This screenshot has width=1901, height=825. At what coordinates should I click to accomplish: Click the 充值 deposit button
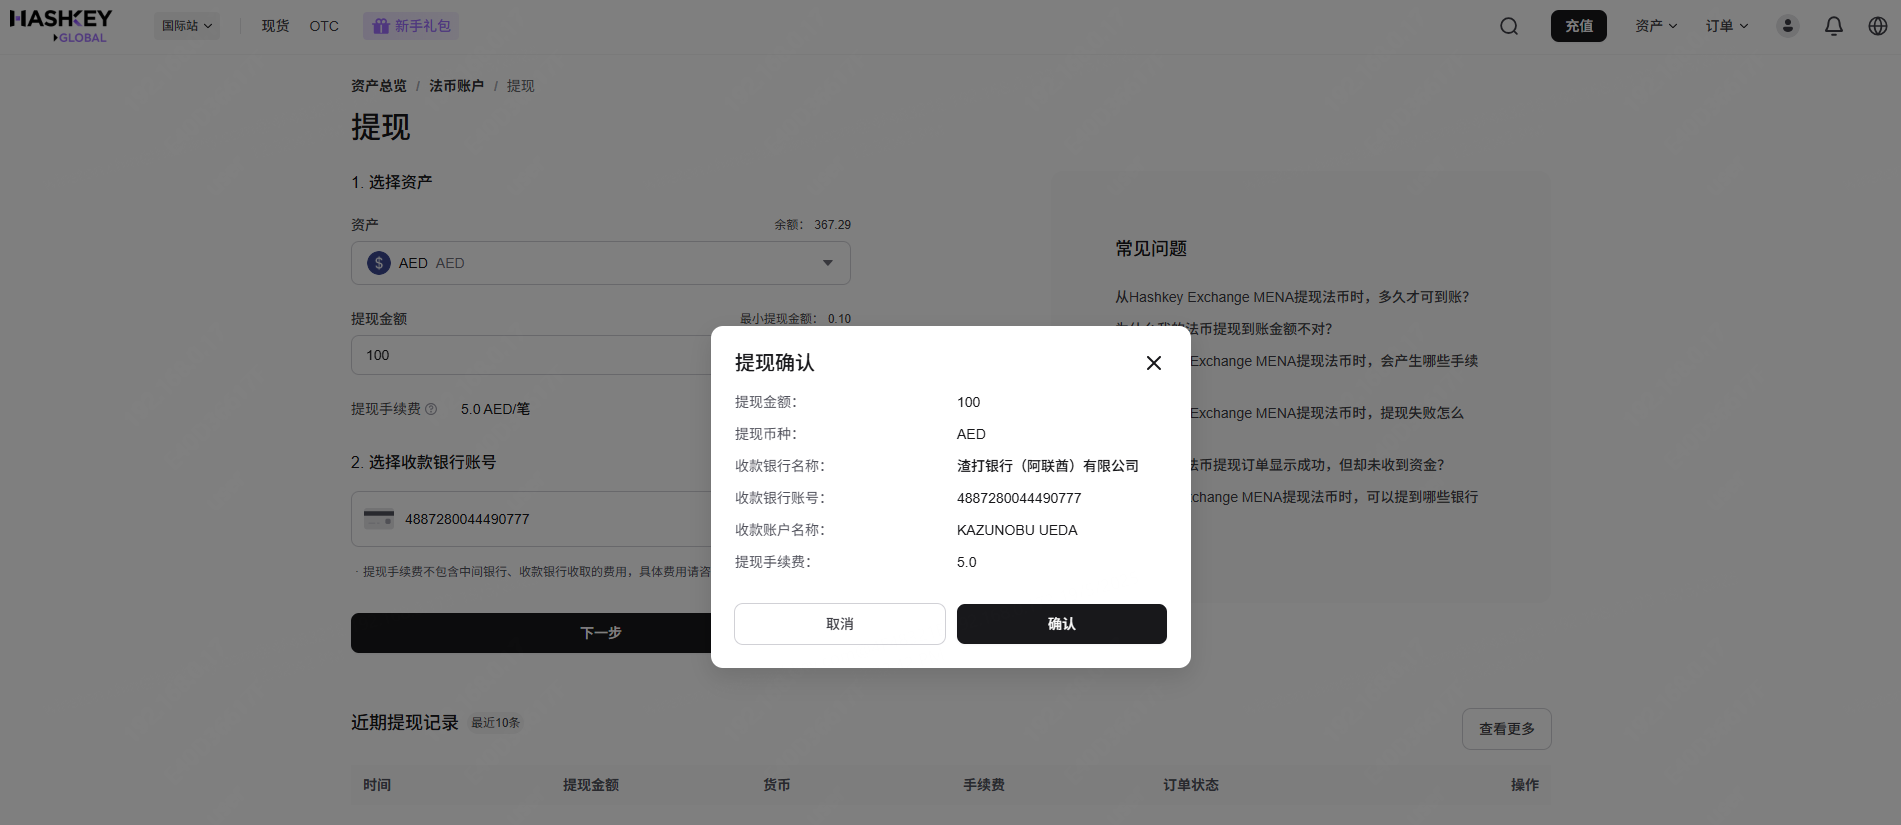pyautogui.click(x=1579, y=26)
